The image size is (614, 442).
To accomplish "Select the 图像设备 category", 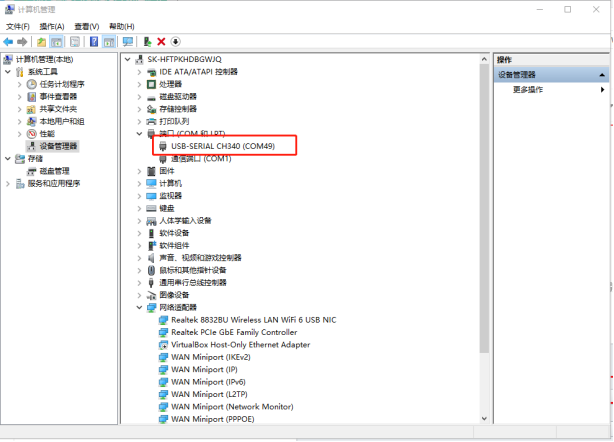I will point(174,295).
